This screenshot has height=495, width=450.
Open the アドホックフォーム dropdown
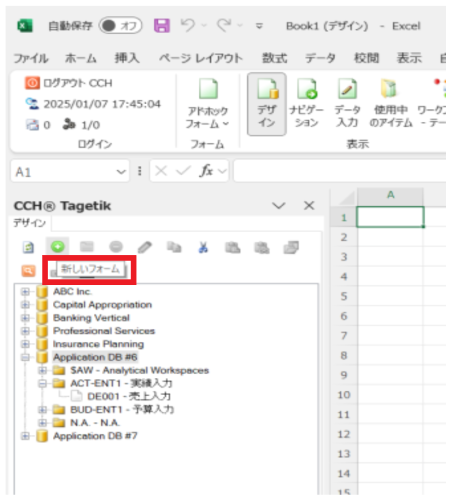pos(207,104)
